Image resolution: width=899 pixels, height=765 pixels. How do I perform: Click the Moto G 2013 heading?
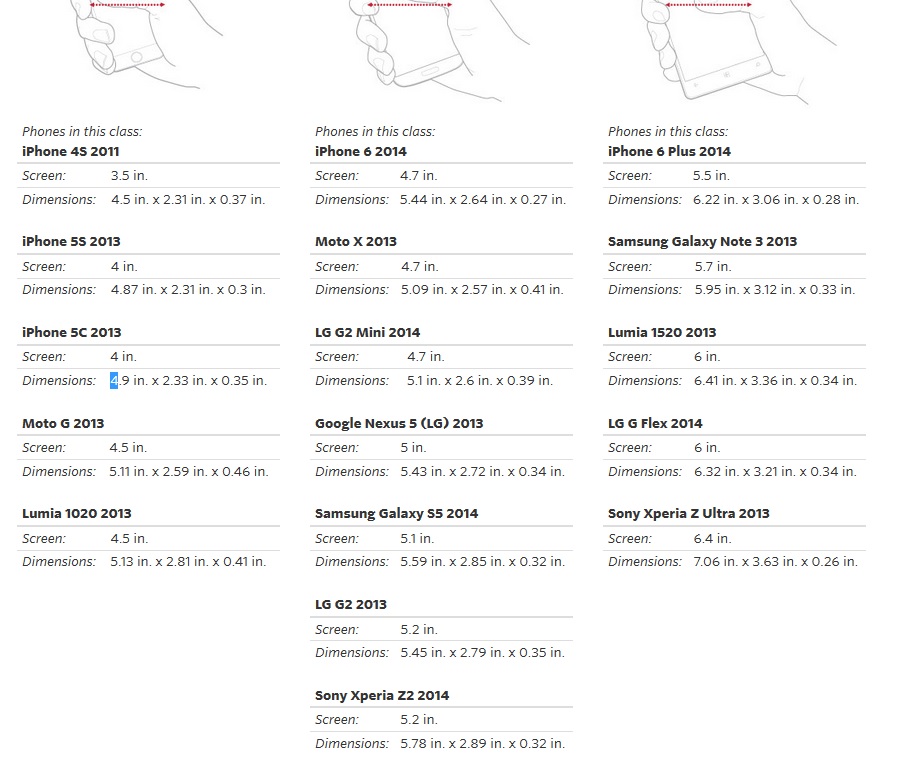pyautogui.click(x=63, y=423)
